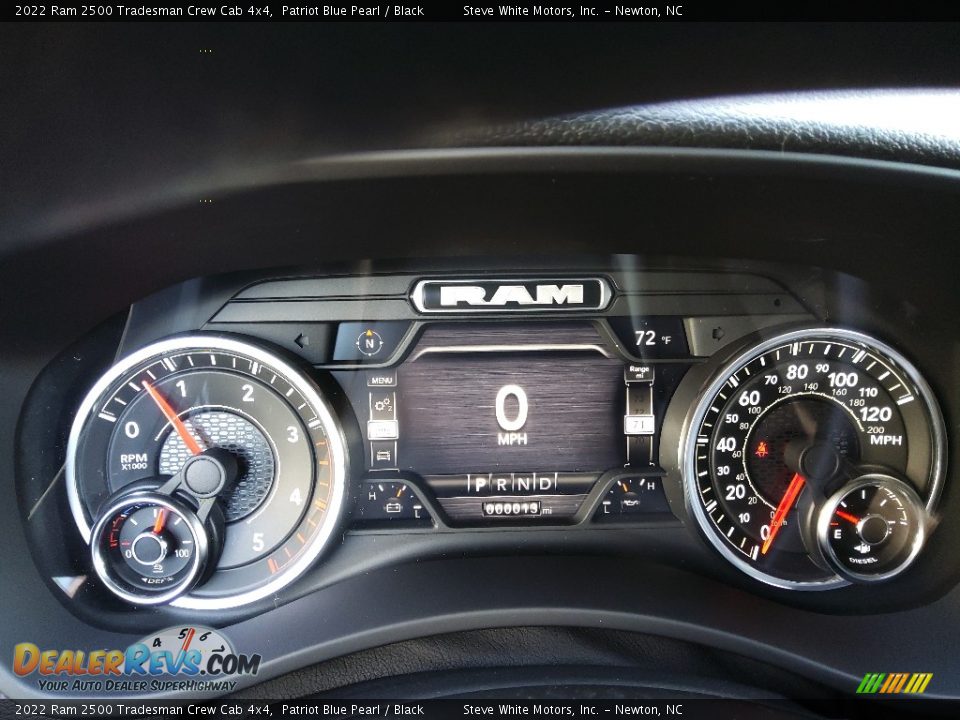Select the R gear indicator
The image size is (960, 720).
click(x=502, y=485)
